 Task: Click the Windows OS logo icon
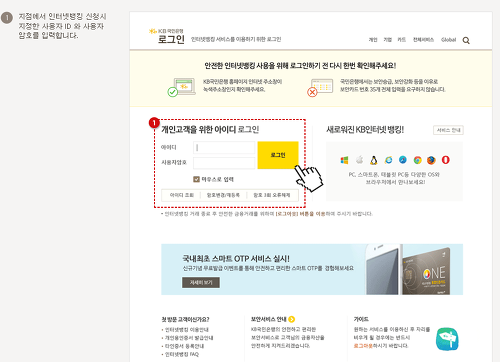(344, 160)
